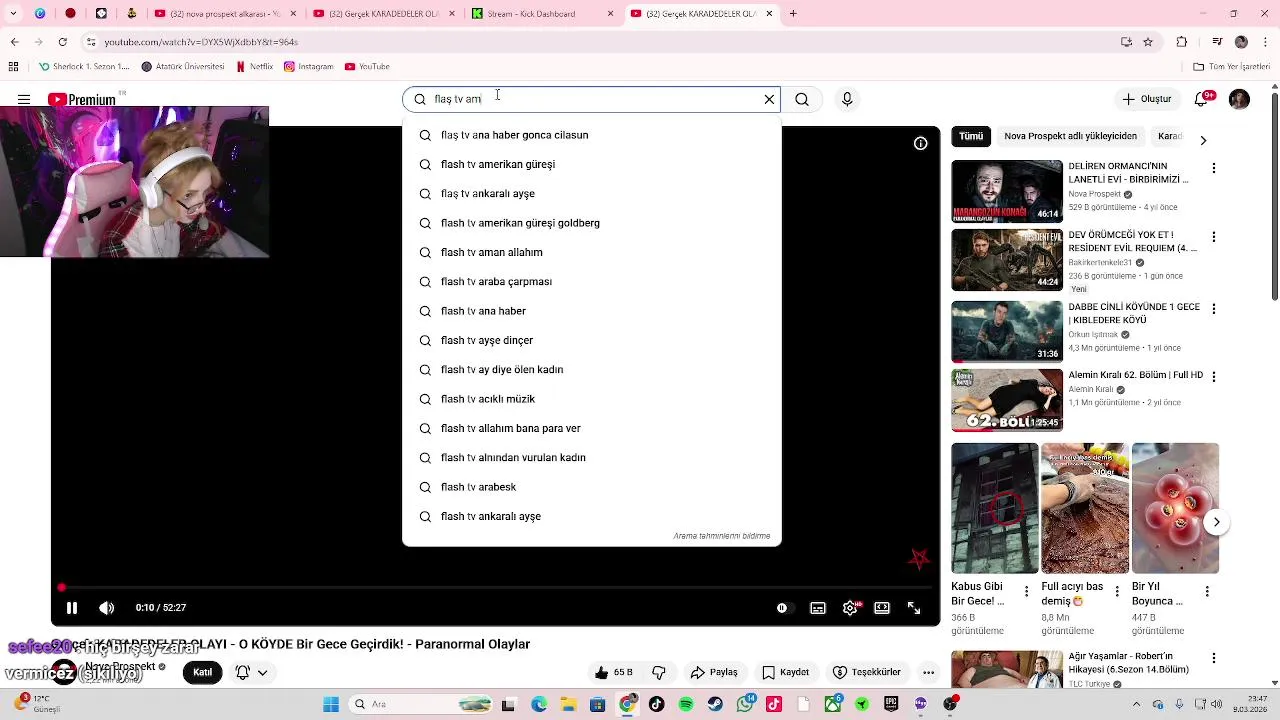Enter full screen mode
The width and height of the screenshot is (1280, 720).
[914, 607]
